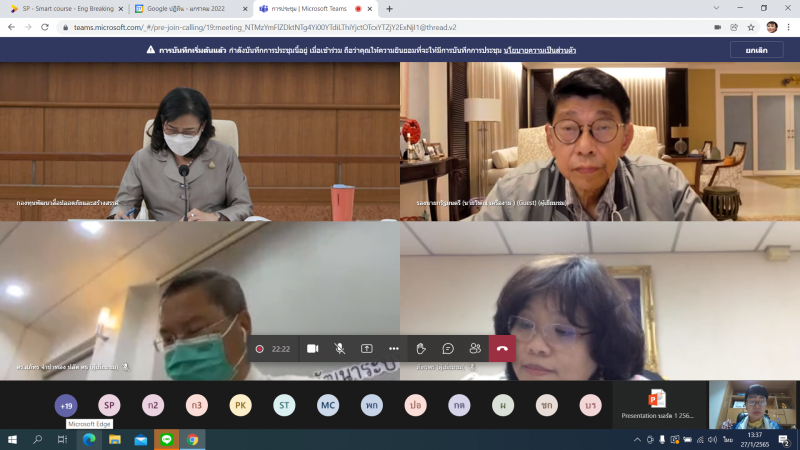The width and height of the screenshot is (800, 450).
Task: Show the participants list
Action: (x=475, y=348)
